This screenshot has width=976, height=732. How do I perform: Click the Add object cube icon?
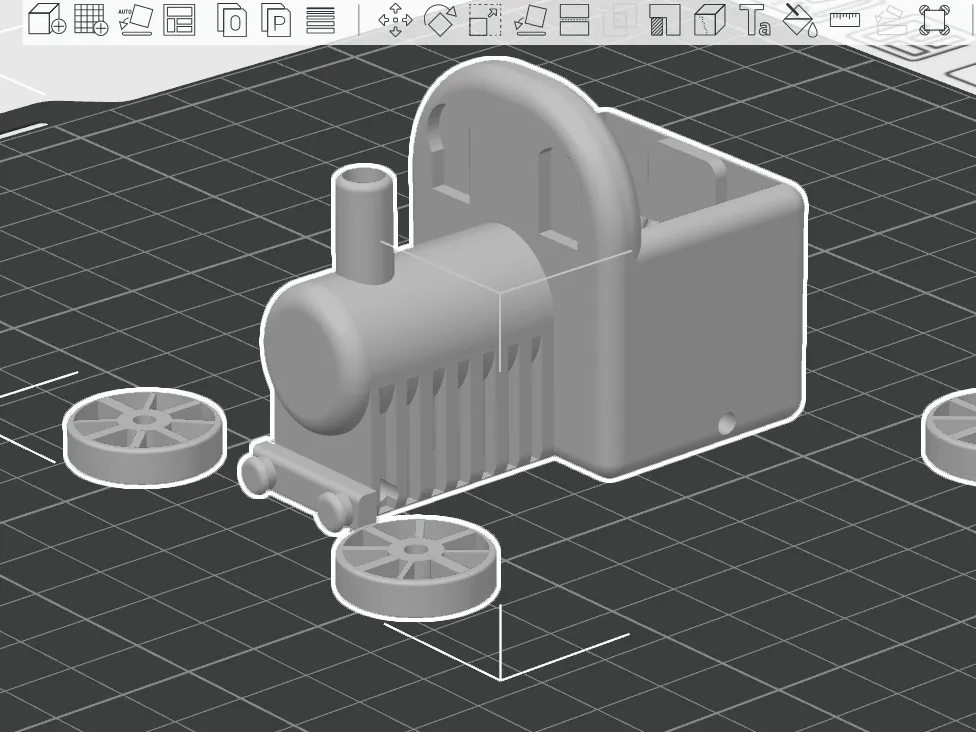pyautogui.click(x=47, y=19)
